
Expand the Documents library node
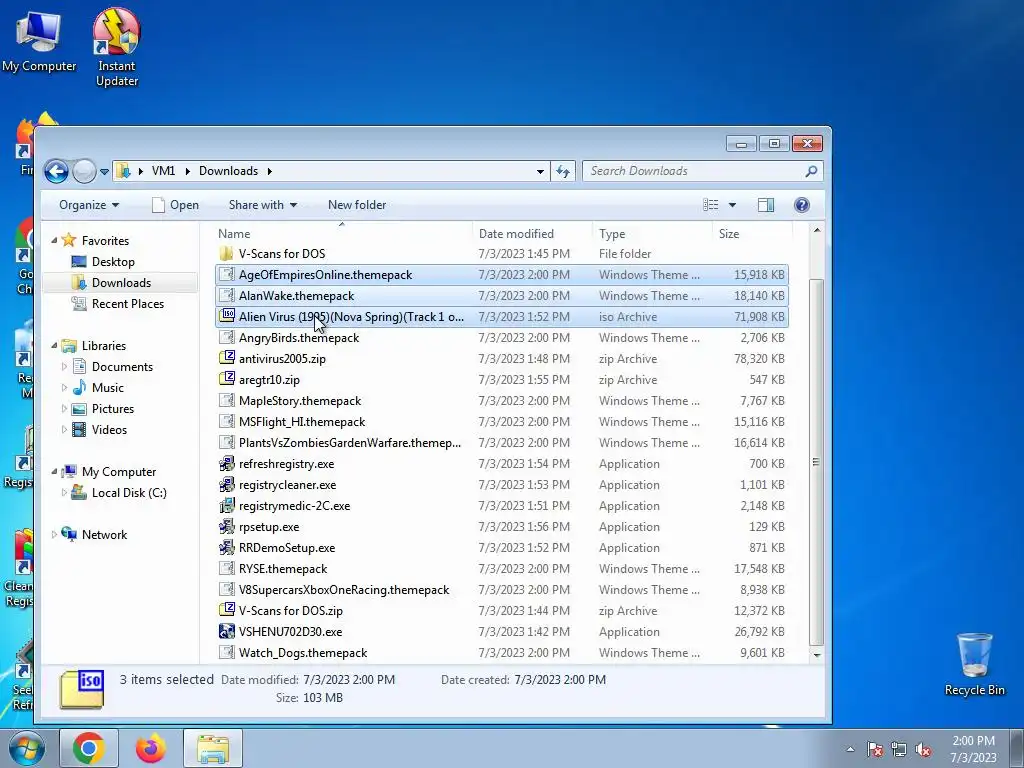pyautogui.click(x=64, y=367)
